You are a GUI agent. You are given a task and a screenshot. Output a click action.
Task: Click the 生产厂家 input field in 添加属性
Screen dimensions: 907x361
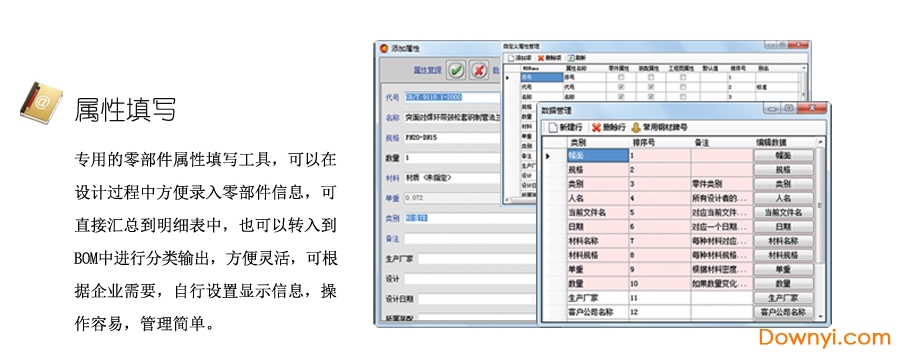(x=477, y=259)
